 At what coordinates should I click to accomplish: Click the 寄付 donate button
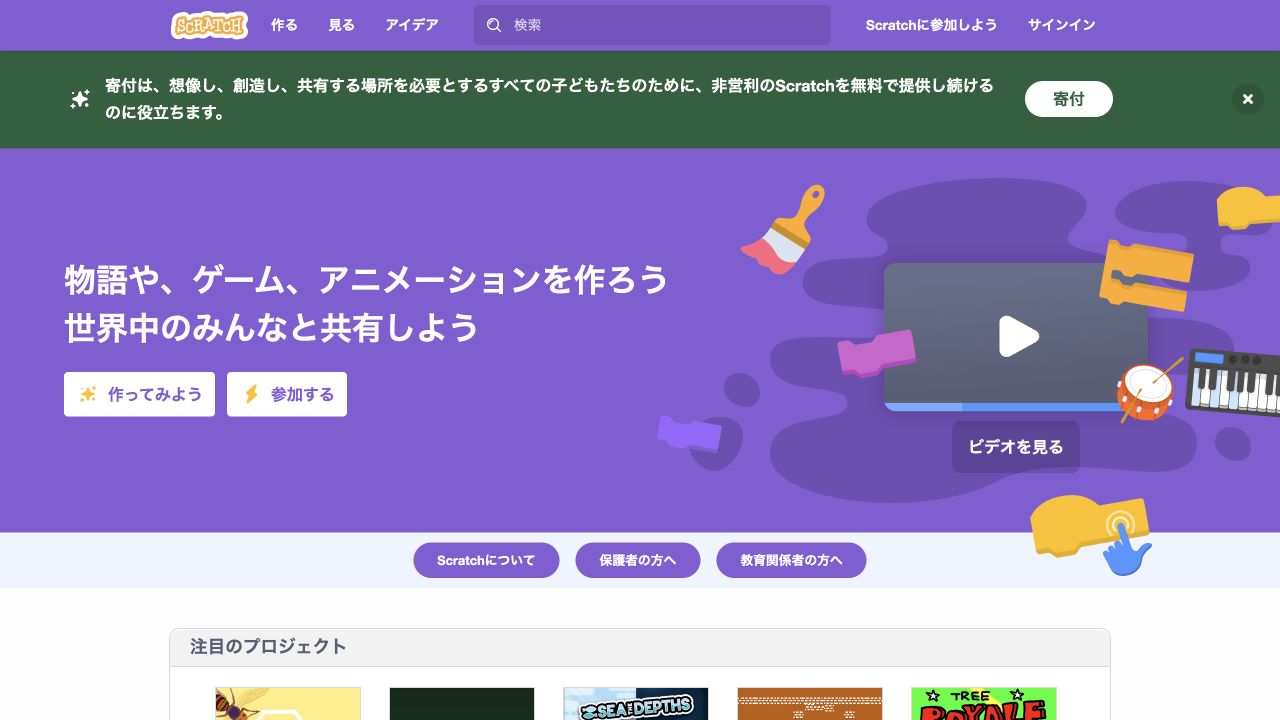tap(1068, 99)
